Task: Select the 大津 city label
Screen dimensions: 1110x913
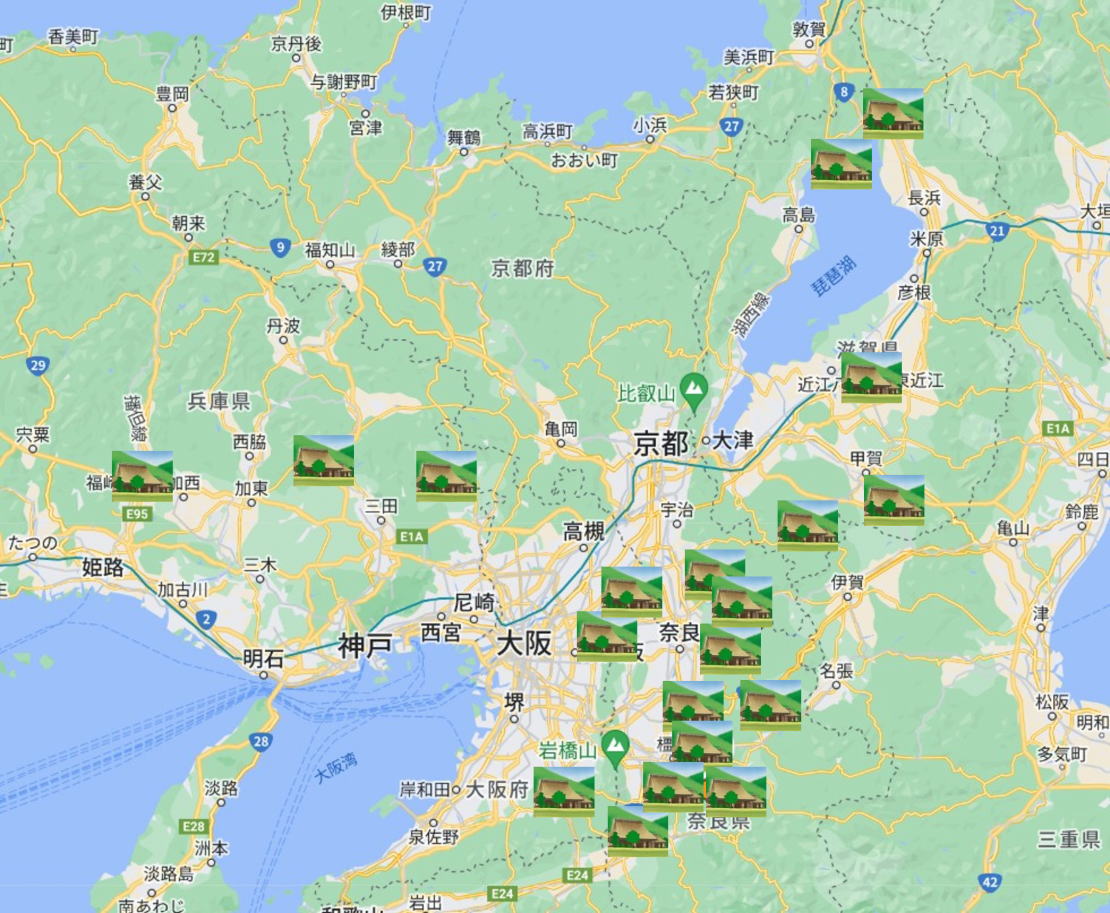Action: click(733, 440)
